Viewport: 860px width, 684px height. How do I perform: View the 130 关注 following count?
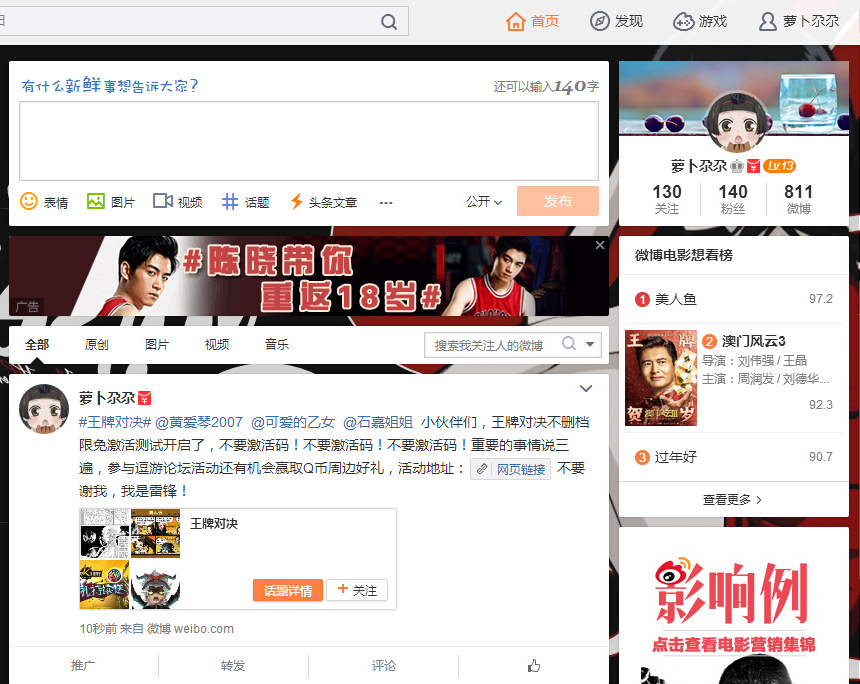(667, 199)
